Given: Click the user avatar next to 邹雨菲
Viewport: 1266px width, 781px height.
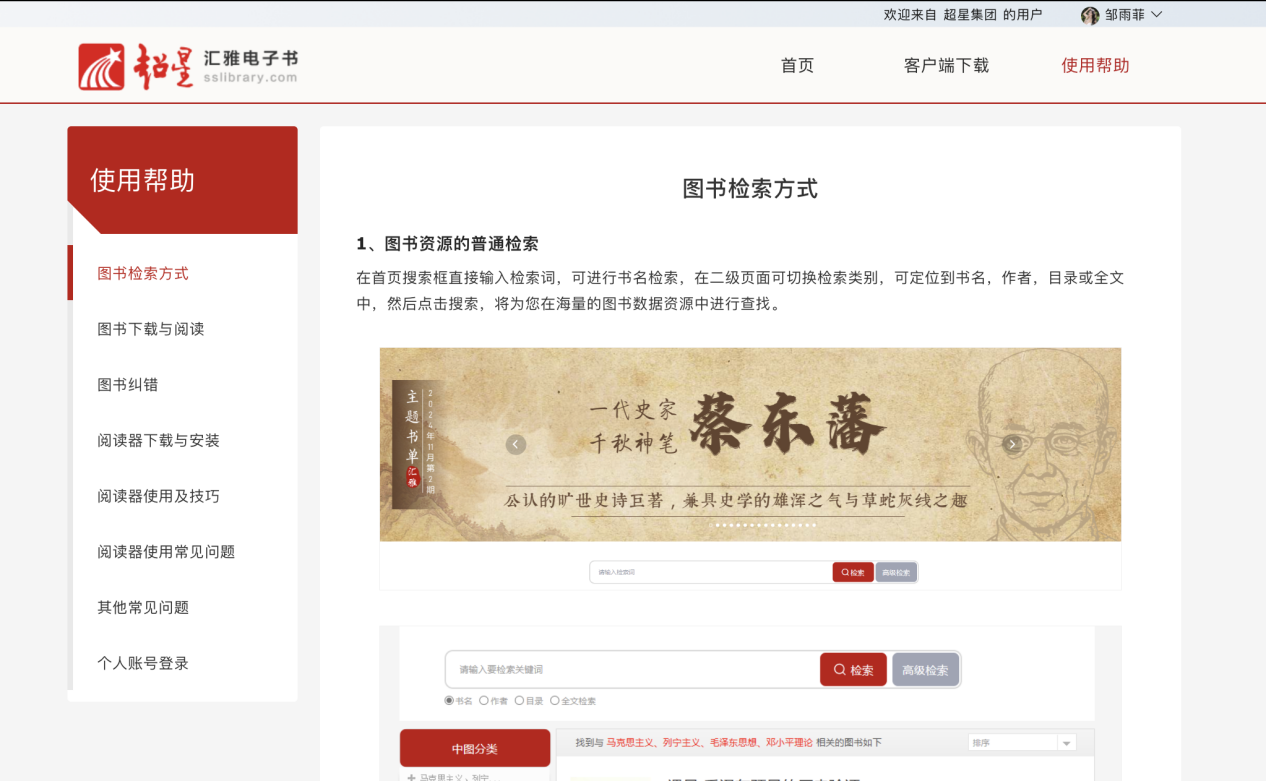Looking at the screenshot, I should 1090,15.
